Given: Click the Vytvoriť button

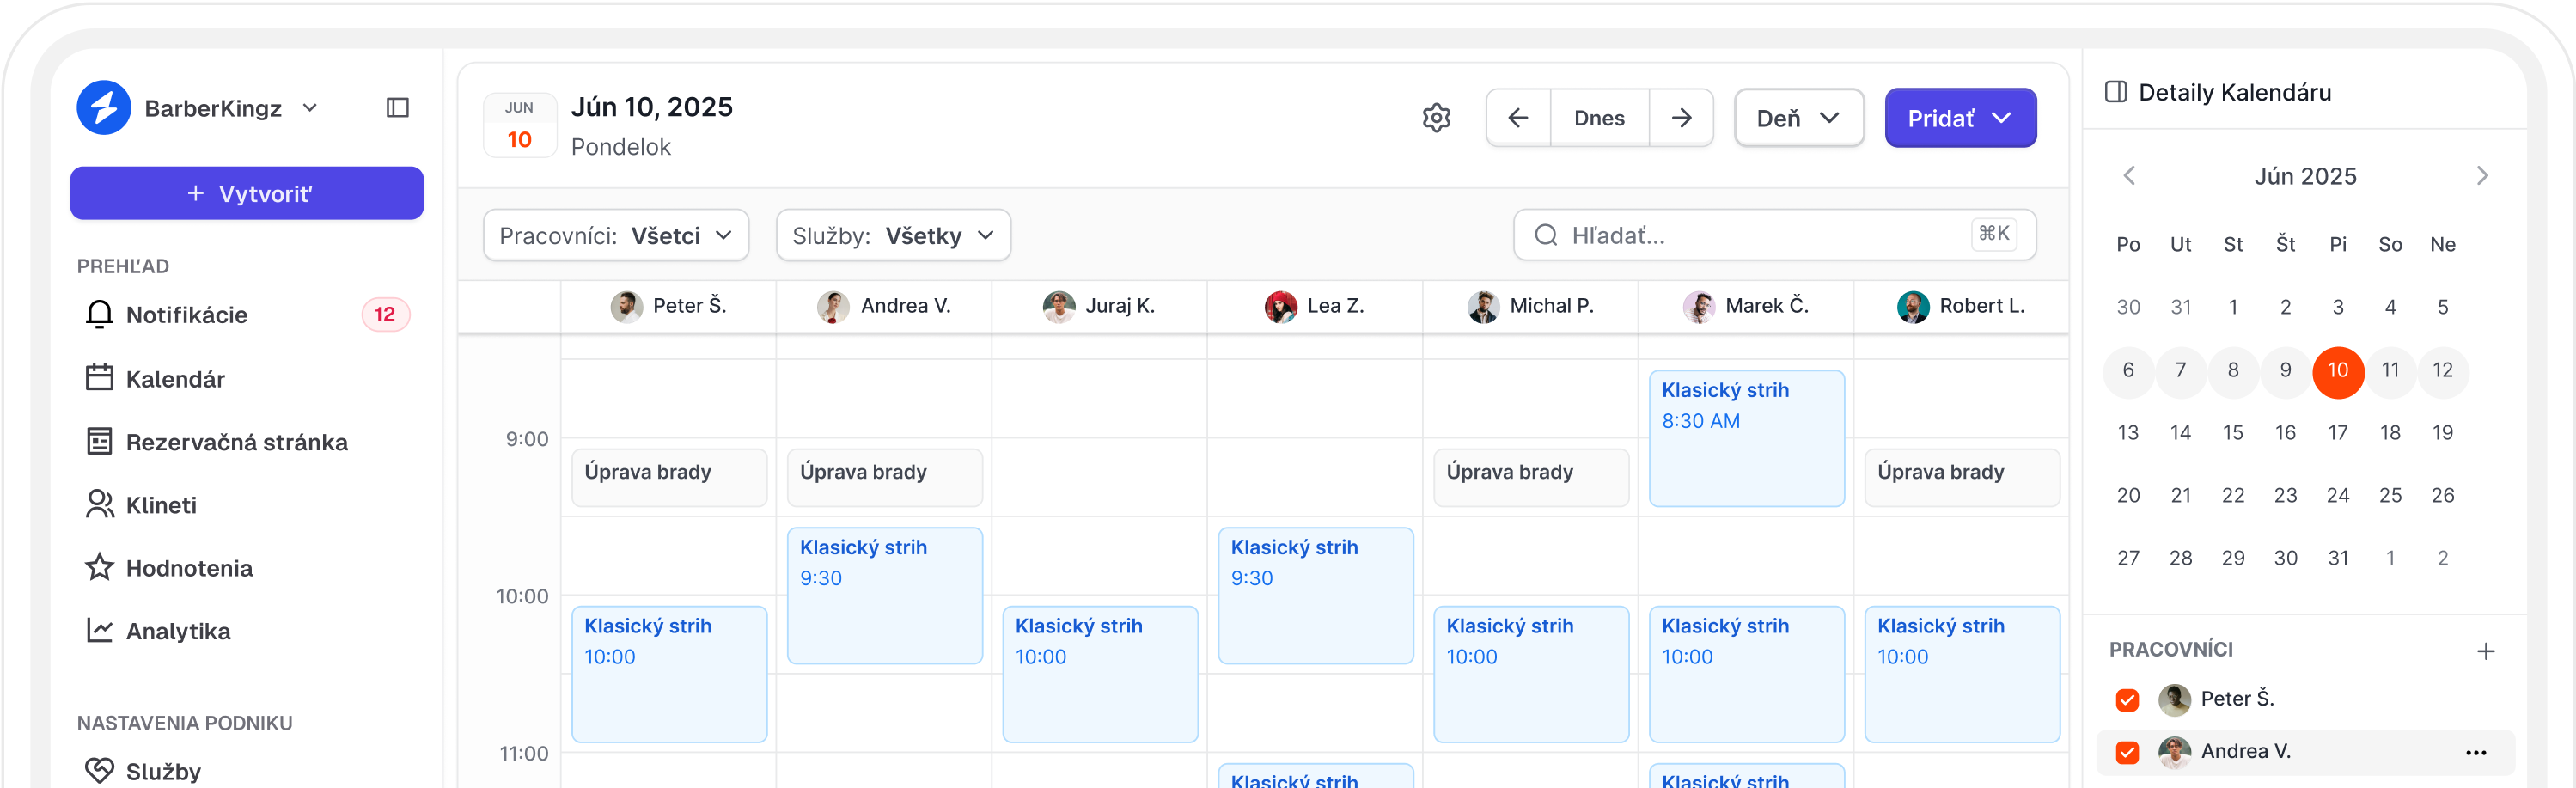Looking at the screenshot, I should (247, 194).
